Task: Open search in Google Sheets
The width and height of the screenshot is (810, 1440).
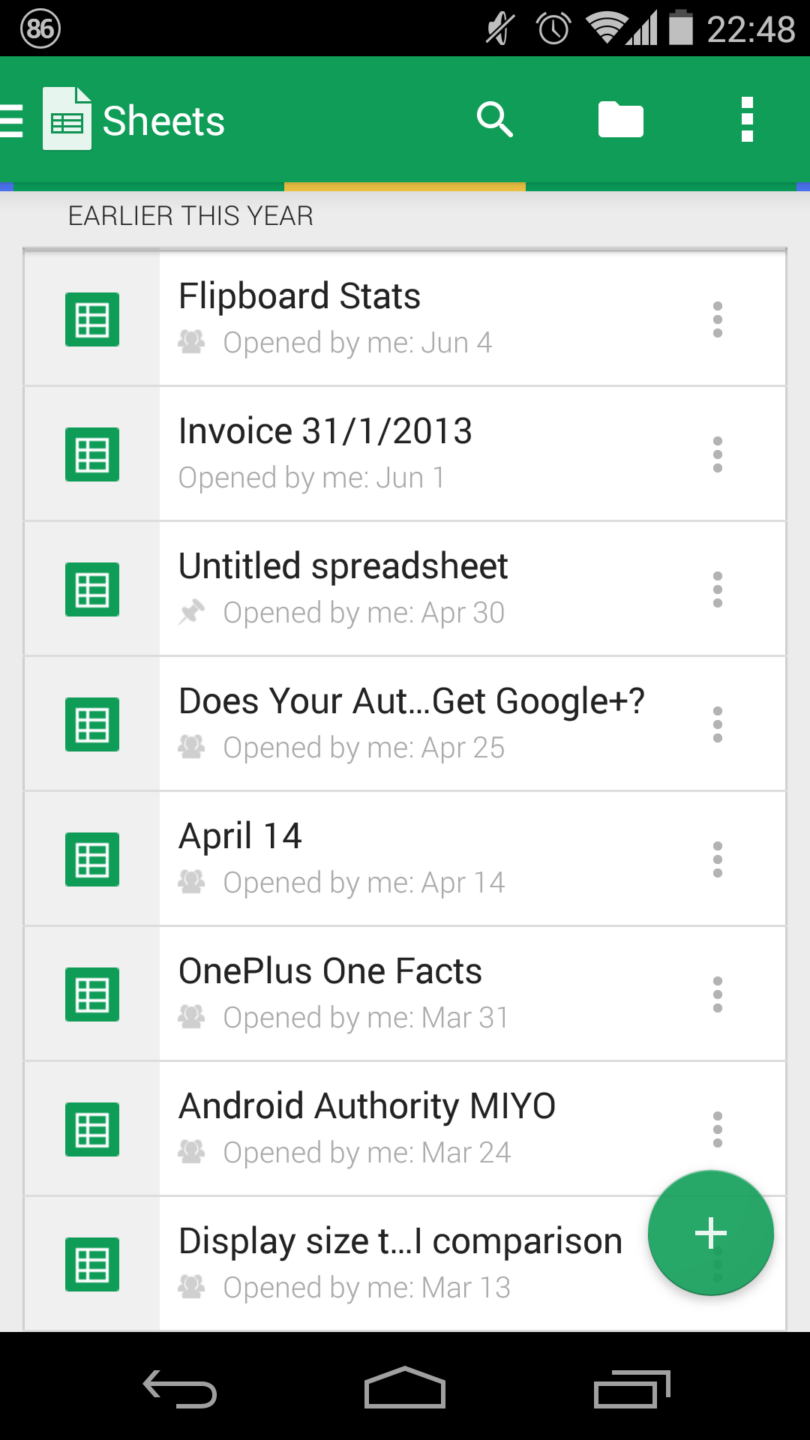Action: coord(494,119)
